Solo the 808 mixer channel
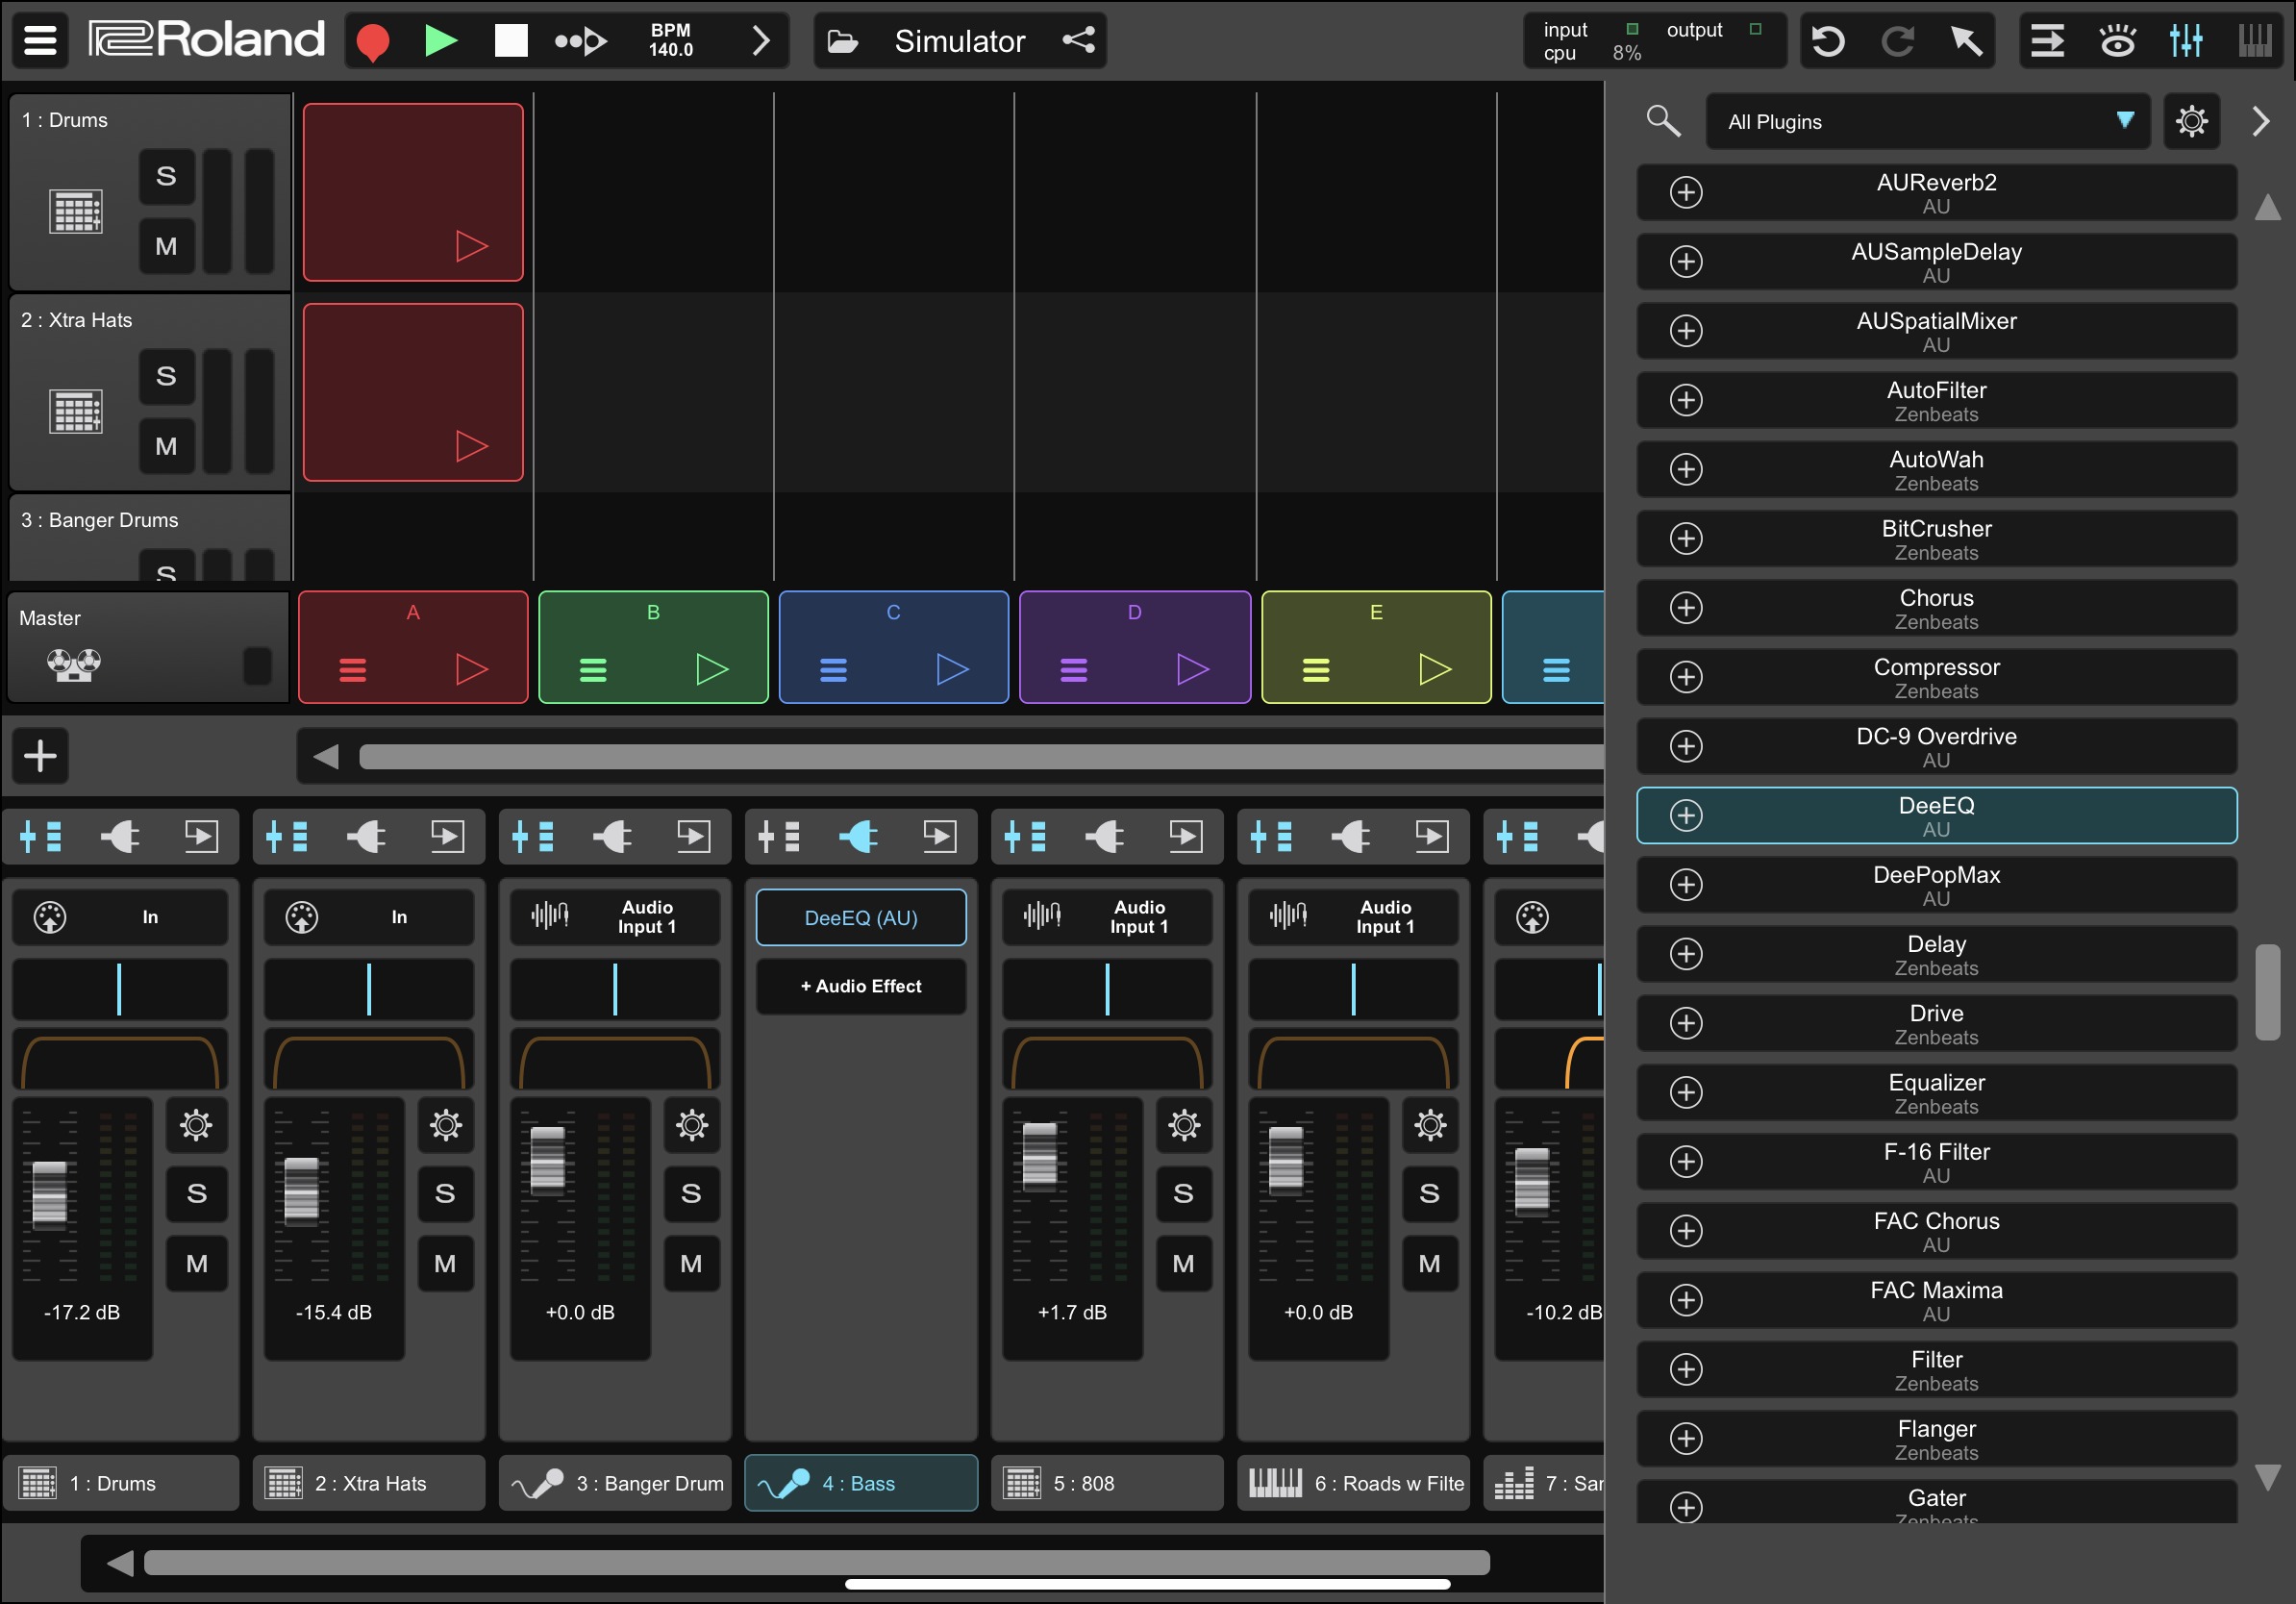The image size is (2296, 1604). (x=1183, y=1194)
